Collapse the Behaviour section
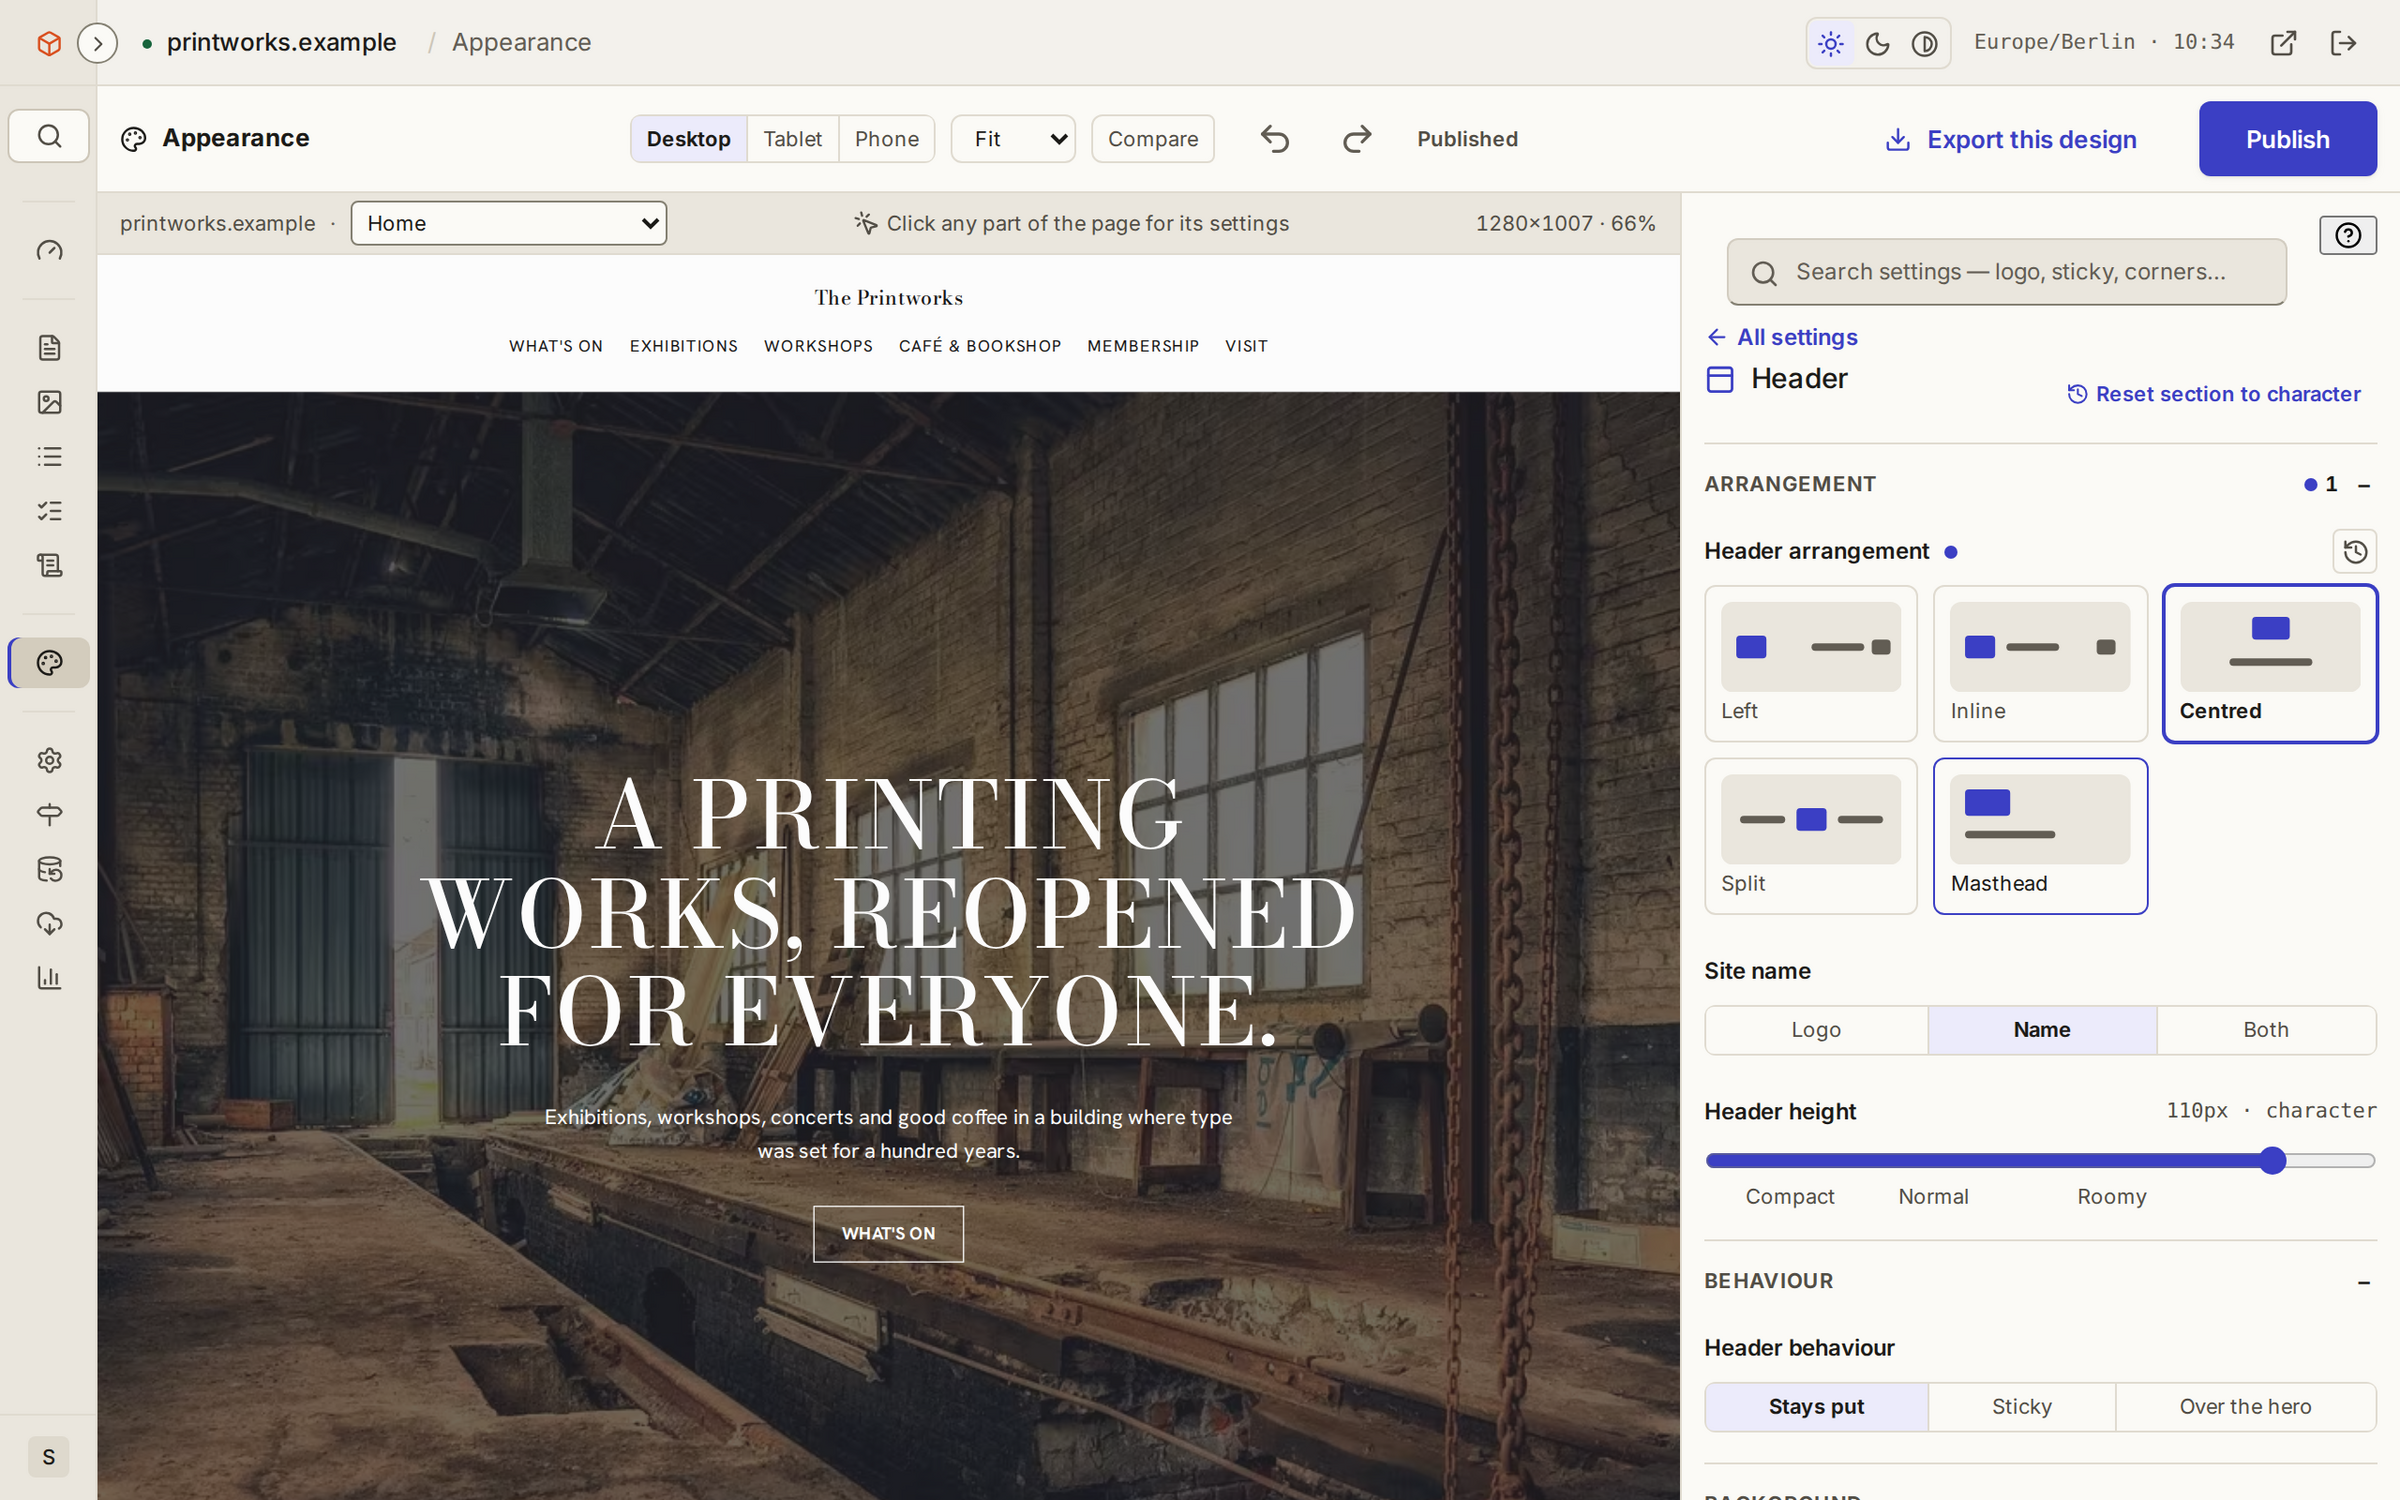 point(2364,1282)
